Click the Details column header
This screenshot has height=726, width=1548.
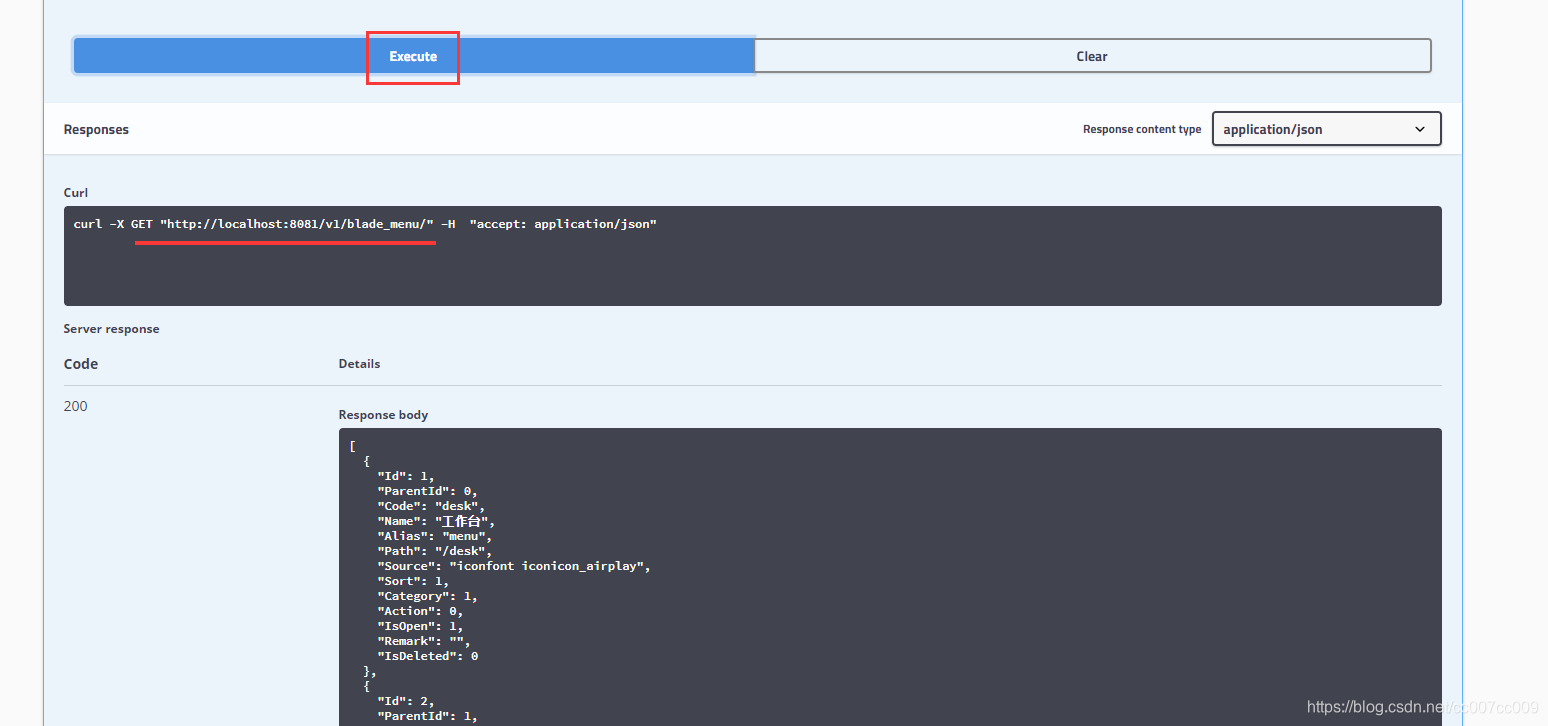click(x=359, y=364)
